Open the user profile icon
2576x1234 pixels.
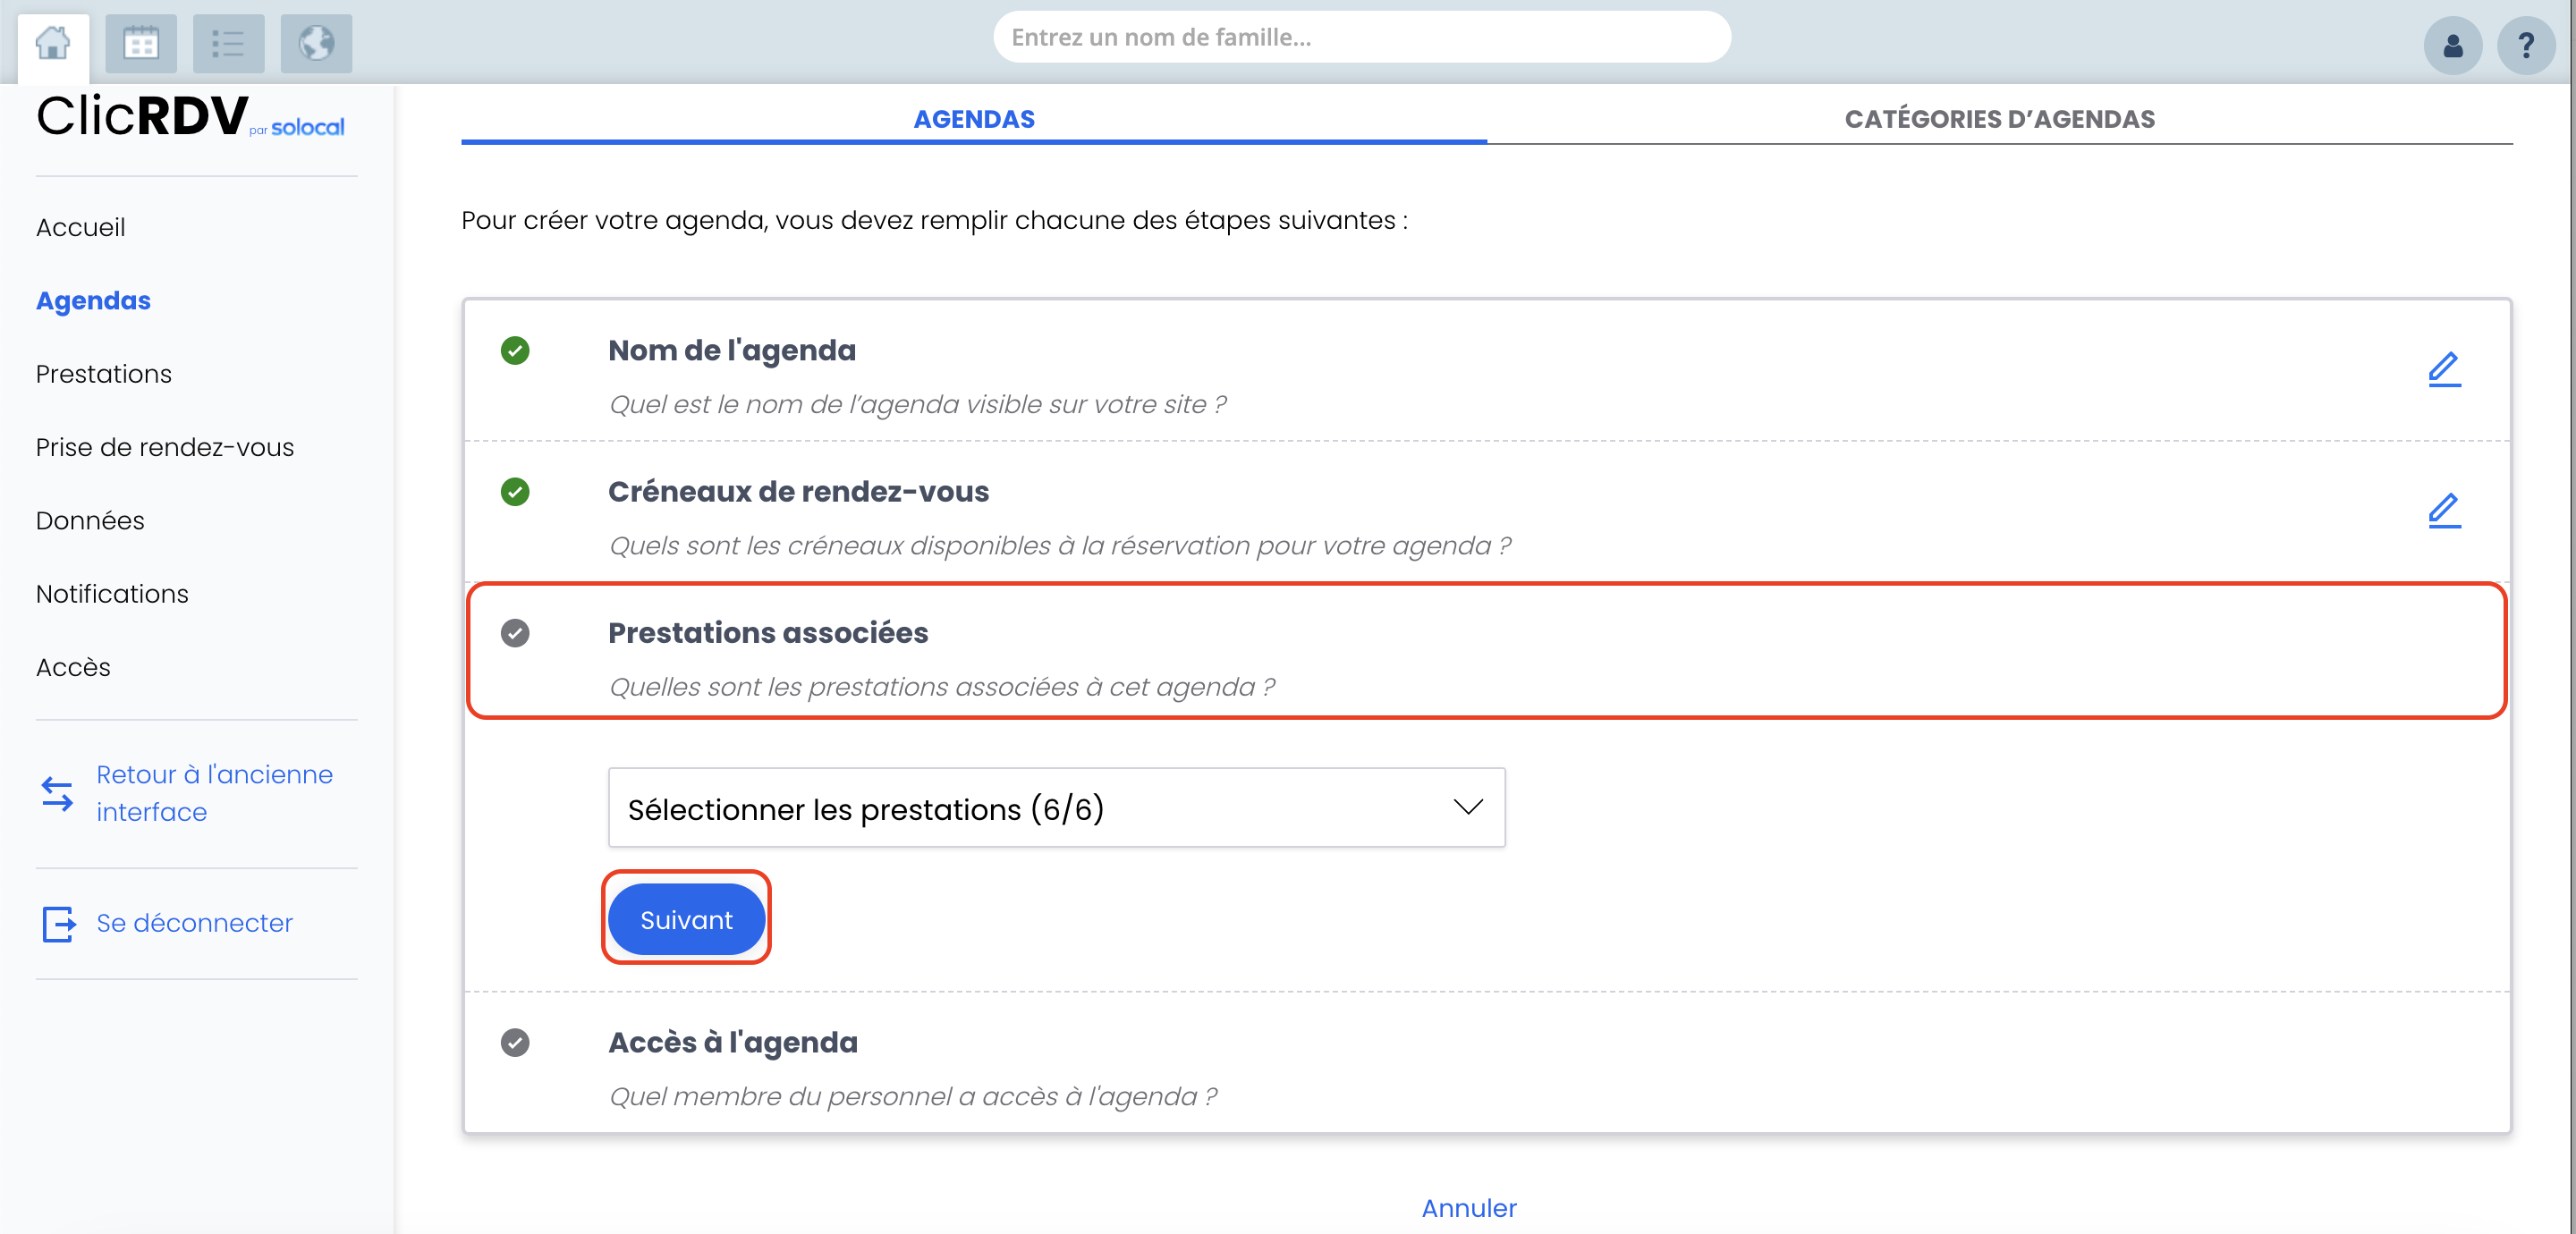(x=2452, y=46)
